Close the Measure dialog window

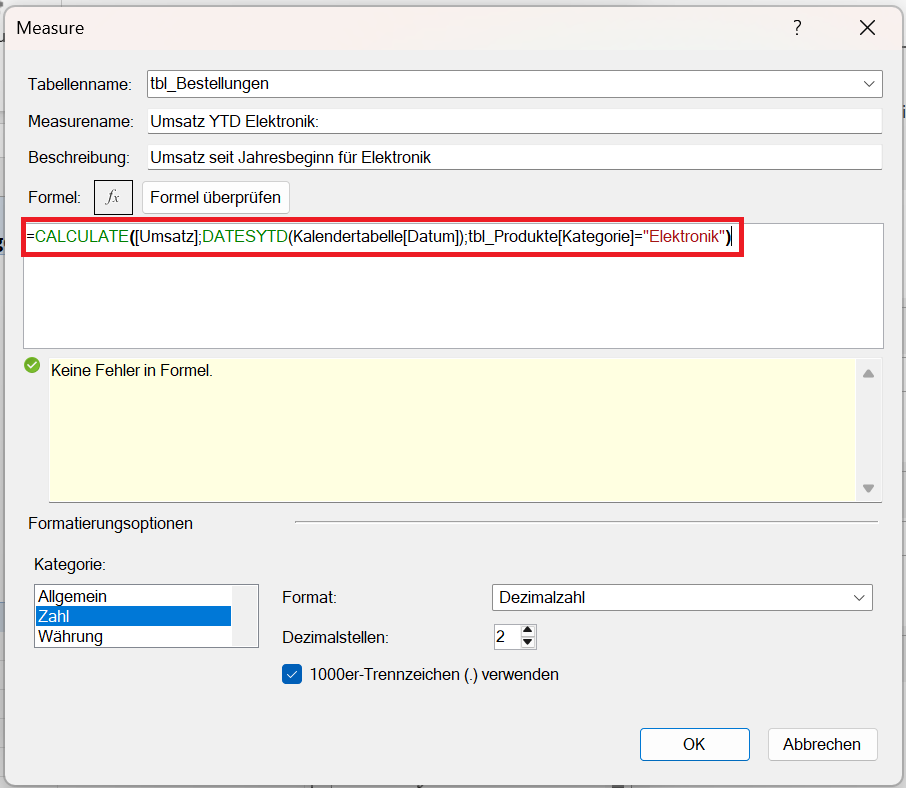(x=866, y=28)
